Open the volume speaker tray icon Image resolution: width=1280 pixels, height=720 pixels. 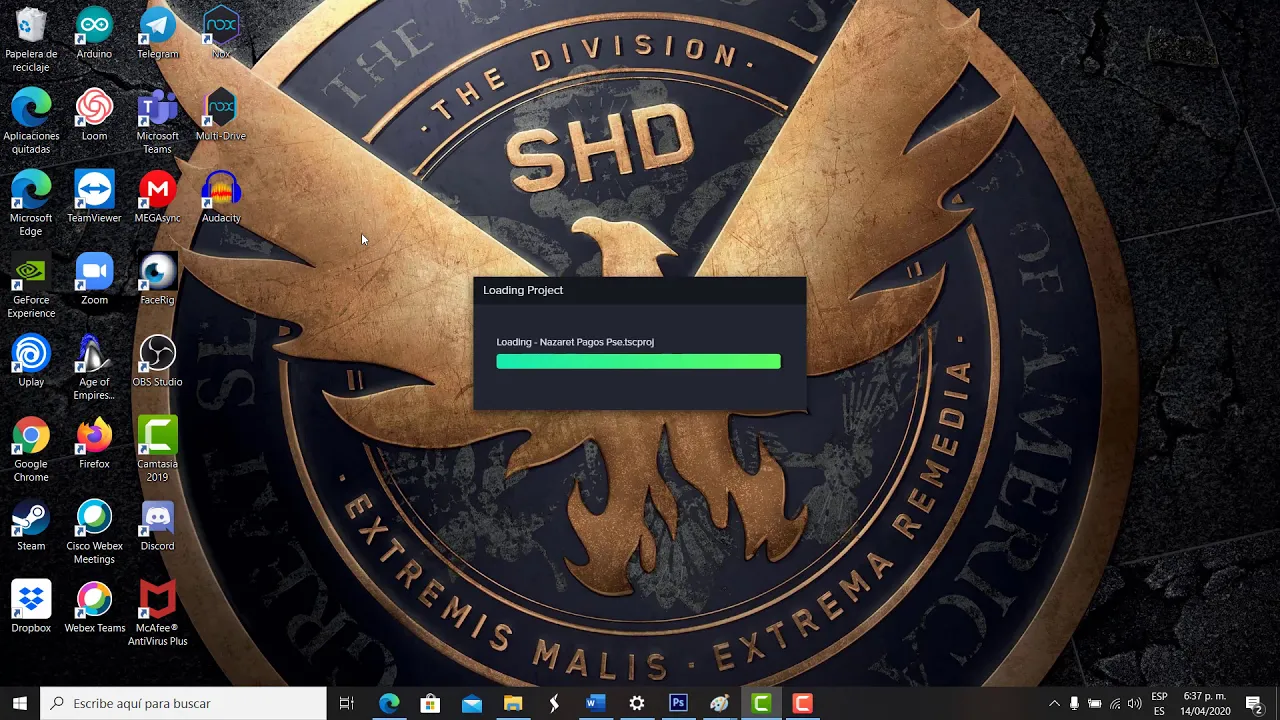[1135, 703]
